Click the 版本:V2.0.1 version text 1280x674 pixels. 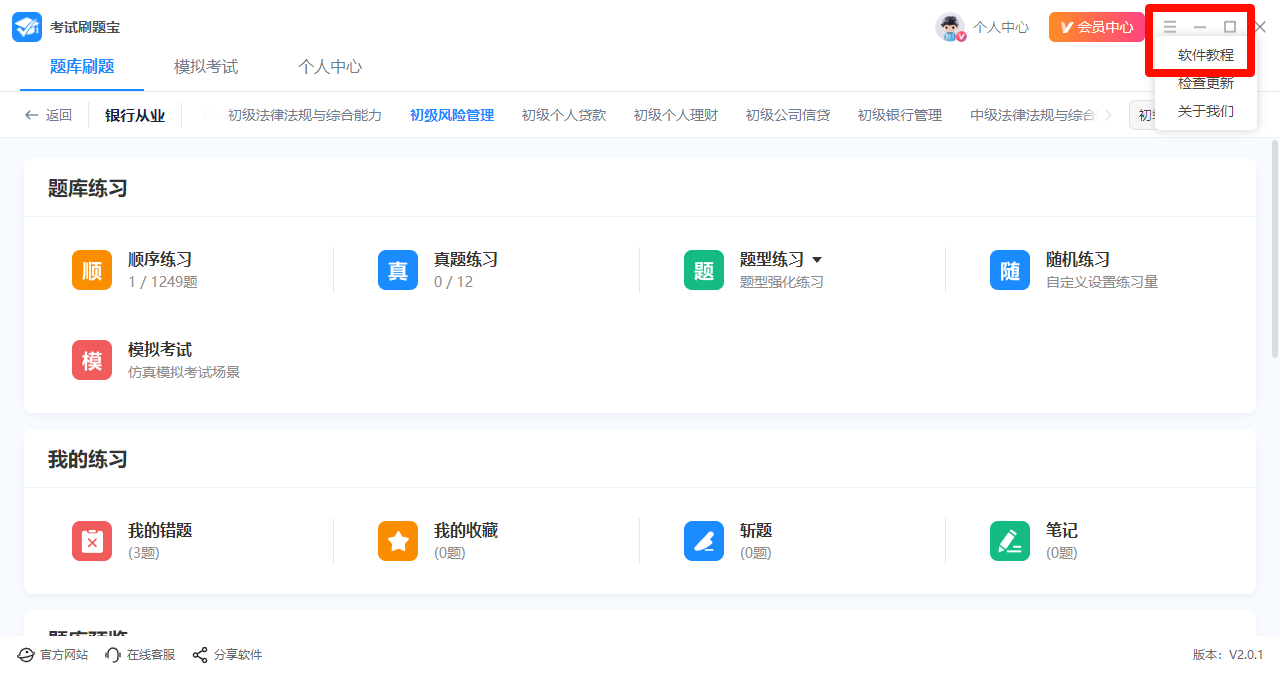(x=1228, y=655)
